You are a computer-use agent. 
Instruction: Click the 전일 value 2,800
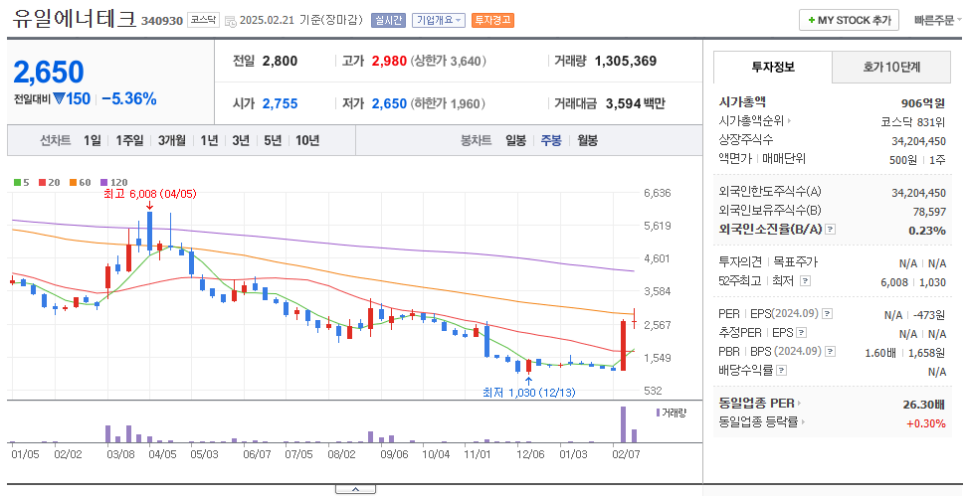click(280, 61)
